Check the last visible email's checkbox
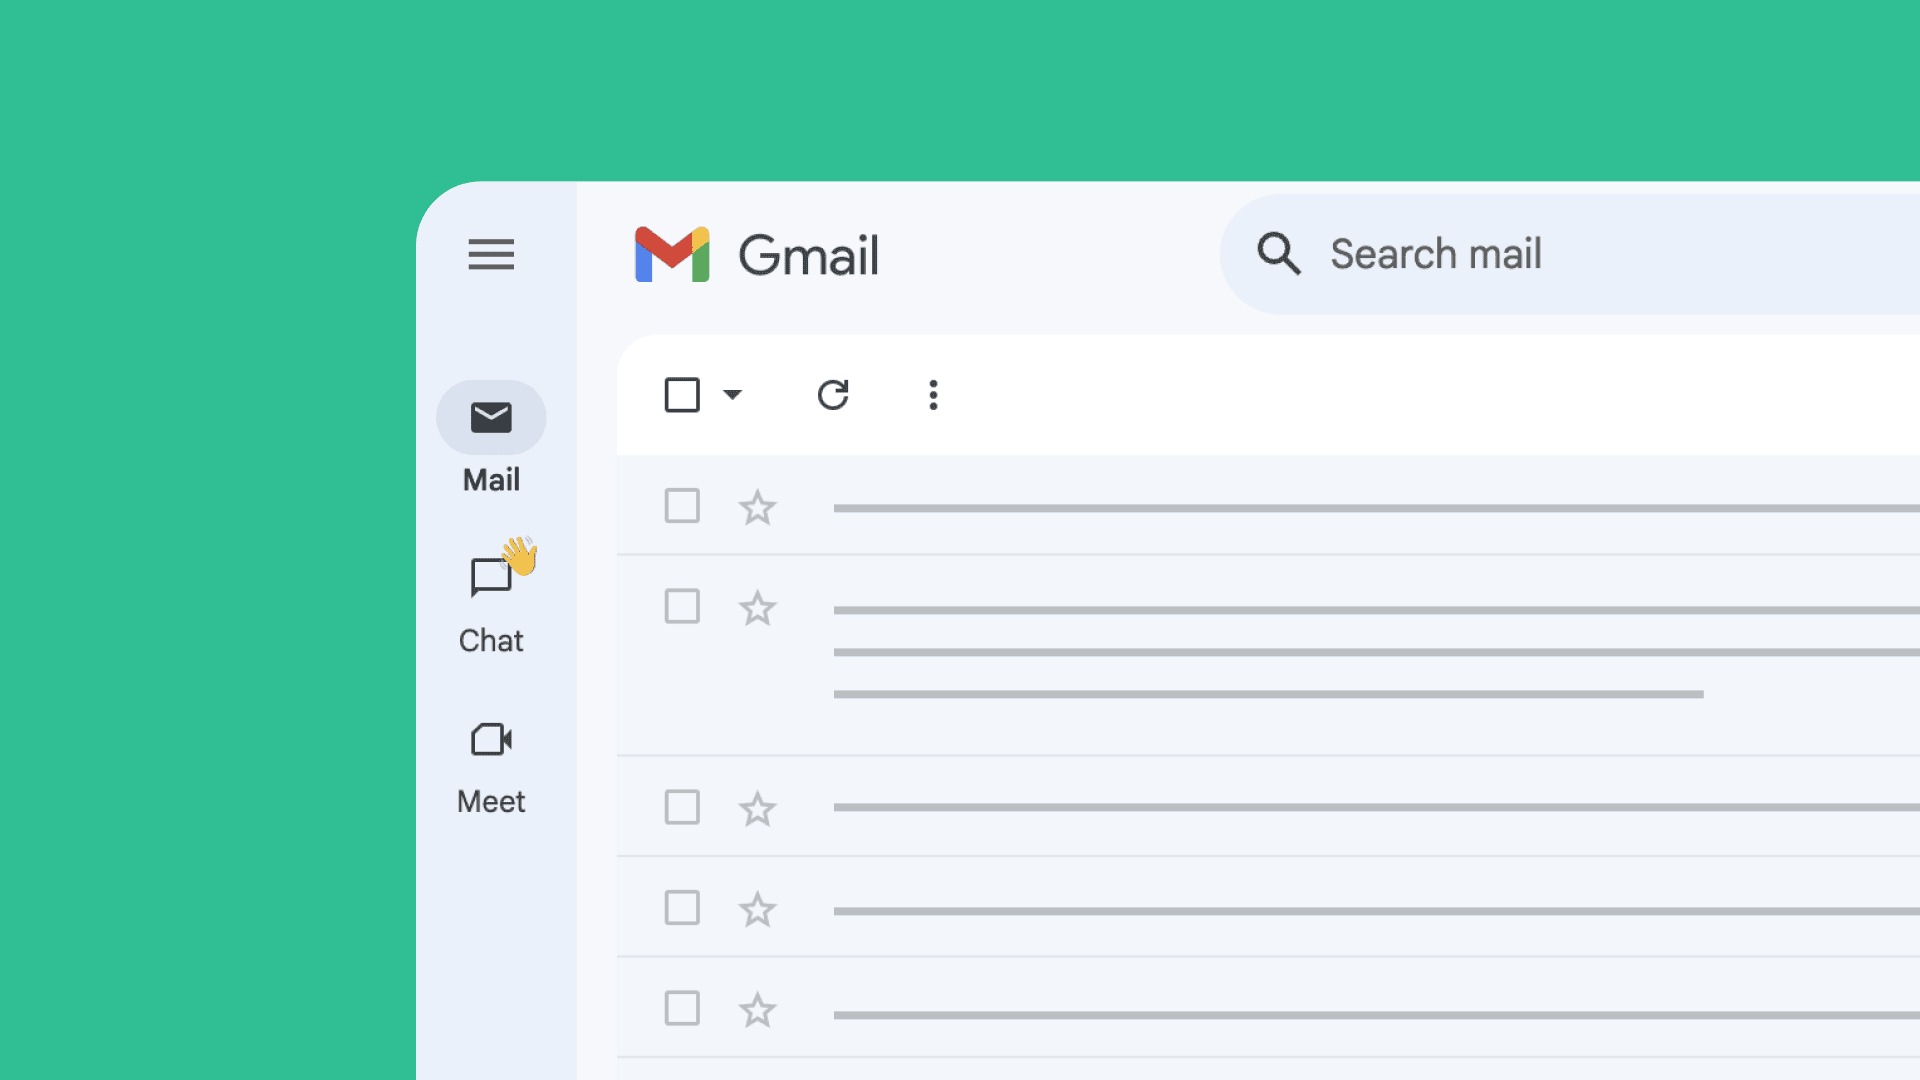1920x1080 pixels. coord(681,1009)
